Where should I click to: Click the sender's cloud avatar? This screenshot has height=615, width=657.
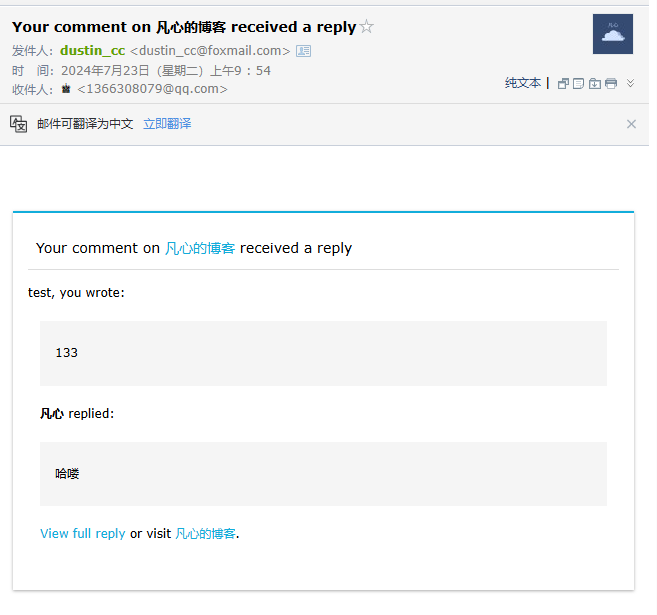pos(613,34)
